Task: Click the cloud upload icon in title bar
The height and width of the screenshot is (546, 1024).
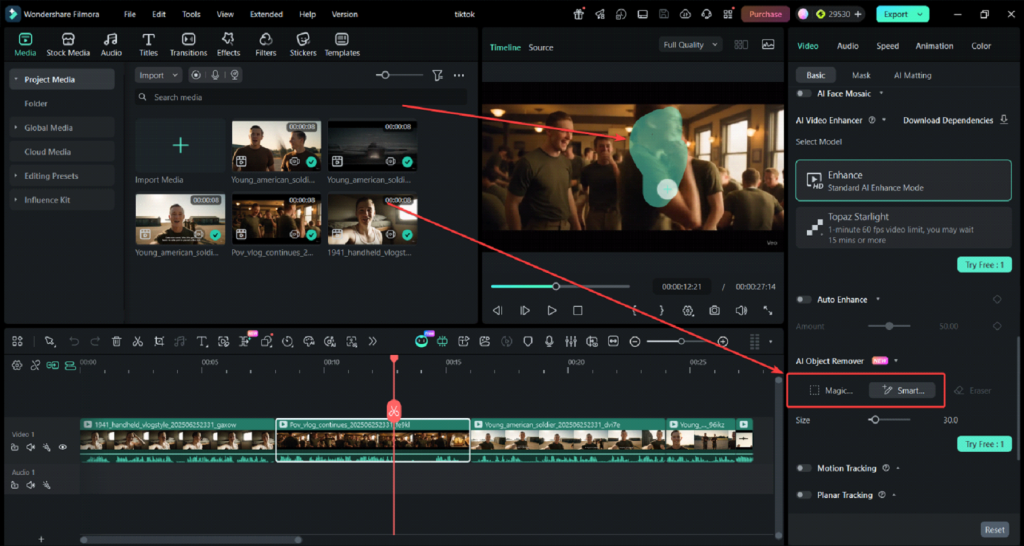Action: 685,14
